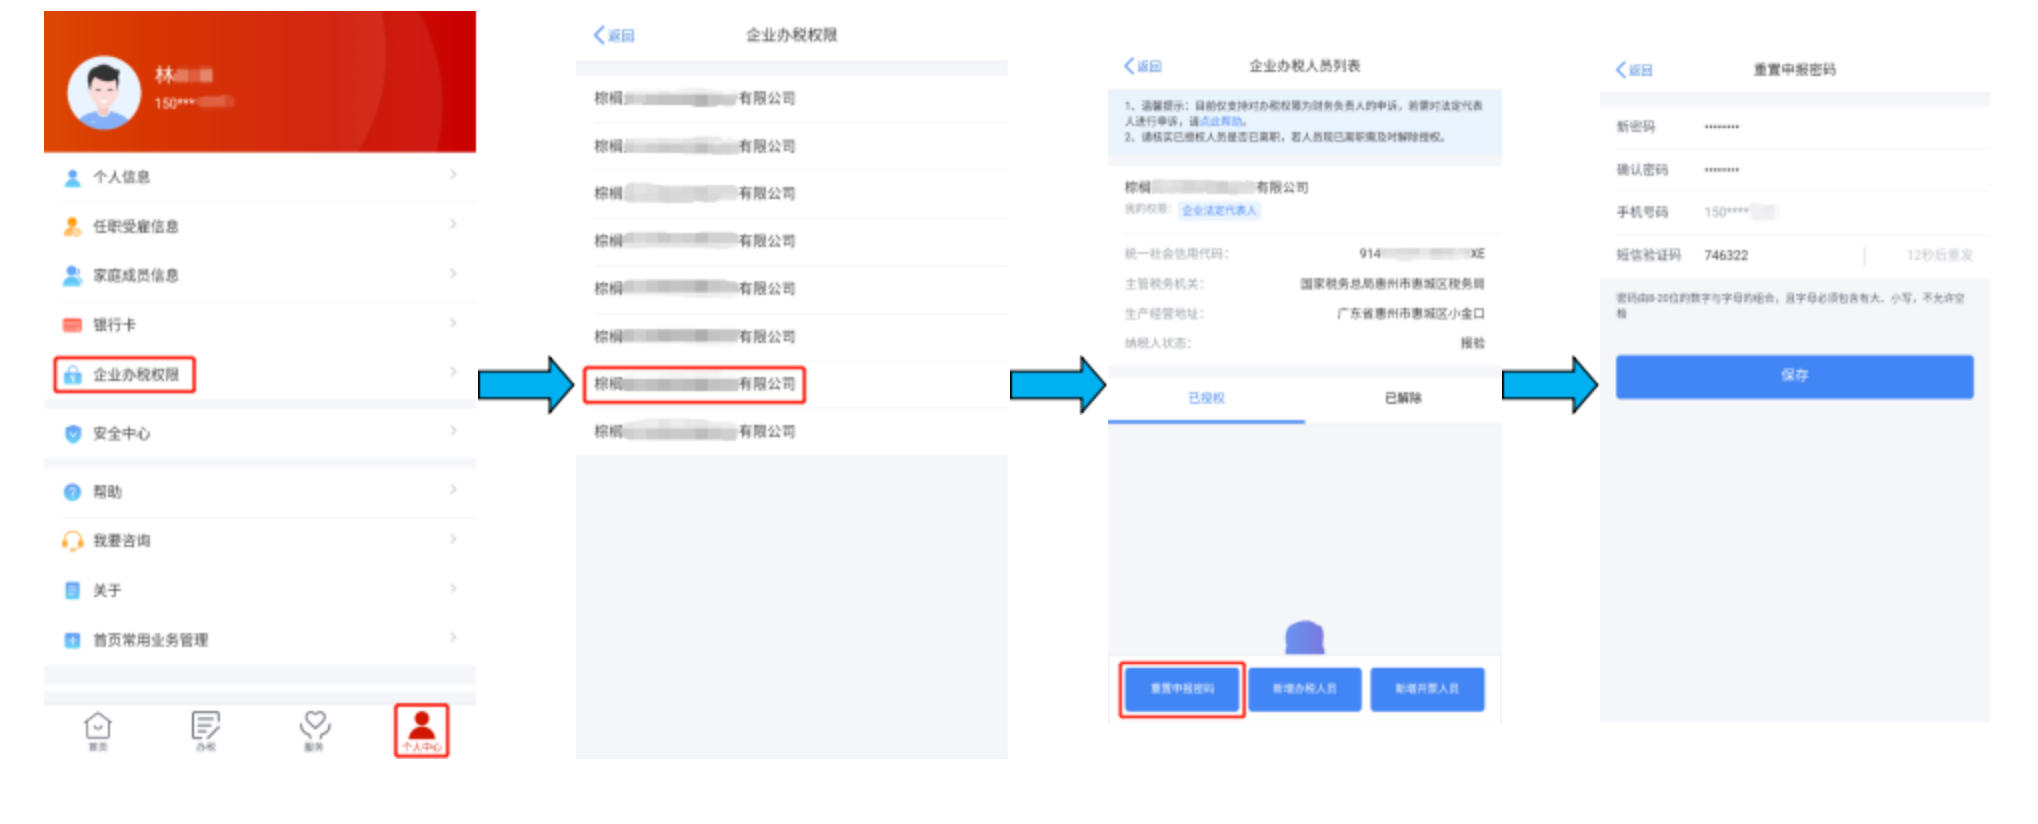Tap the 广东省惠州市惠城区小金口 address
Viewport: 2038px width, 824px height.
[1410, 313]
